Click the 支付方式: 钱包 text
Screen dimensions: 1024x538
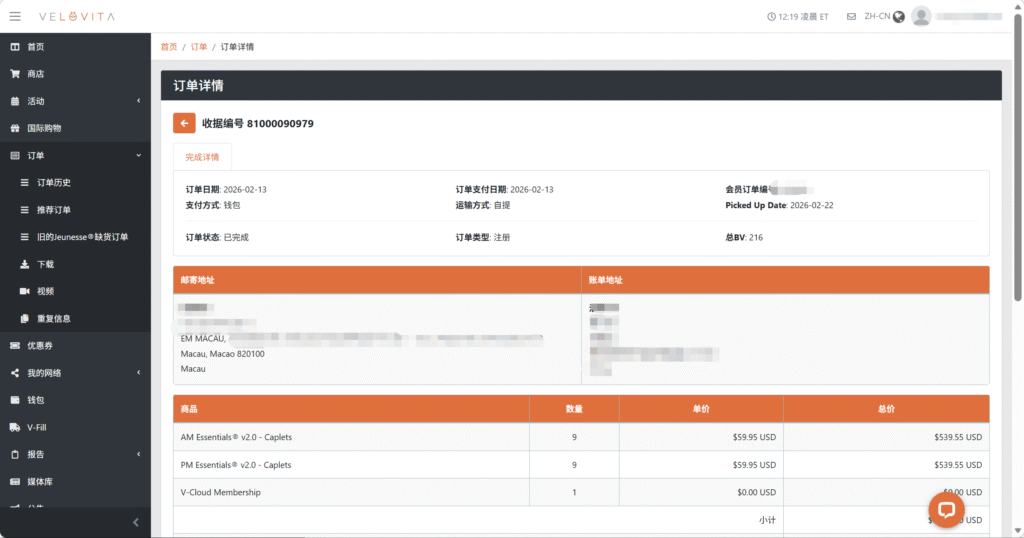213,205
